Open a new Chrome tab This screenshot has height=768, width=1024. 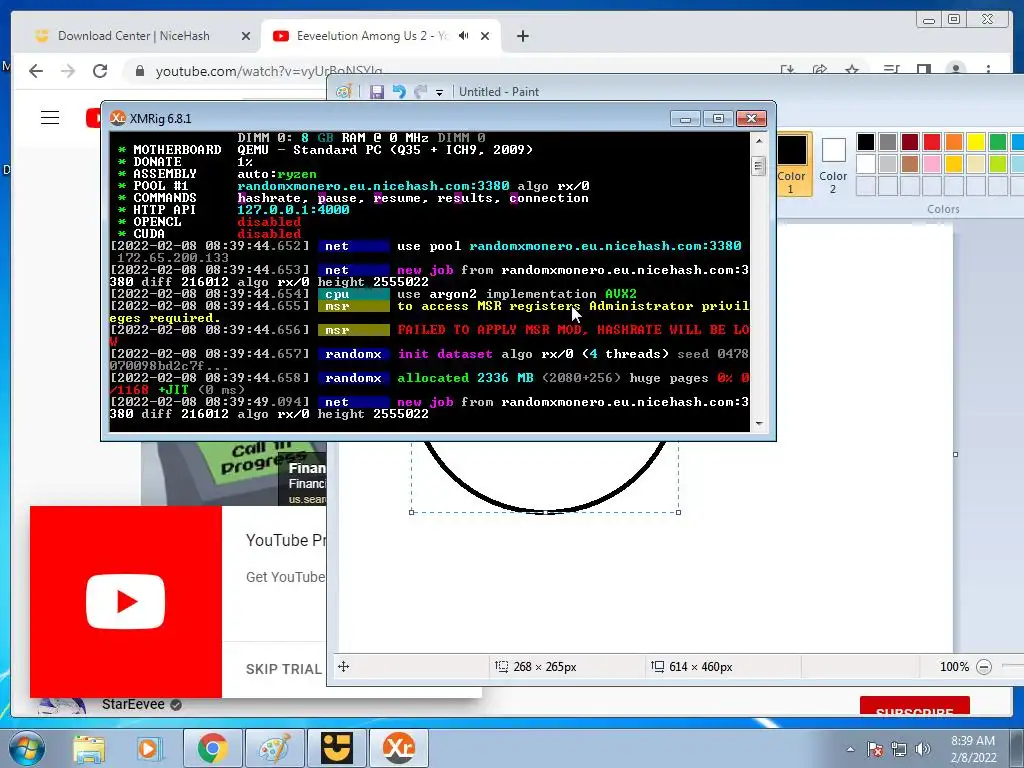tap(522, 37)
